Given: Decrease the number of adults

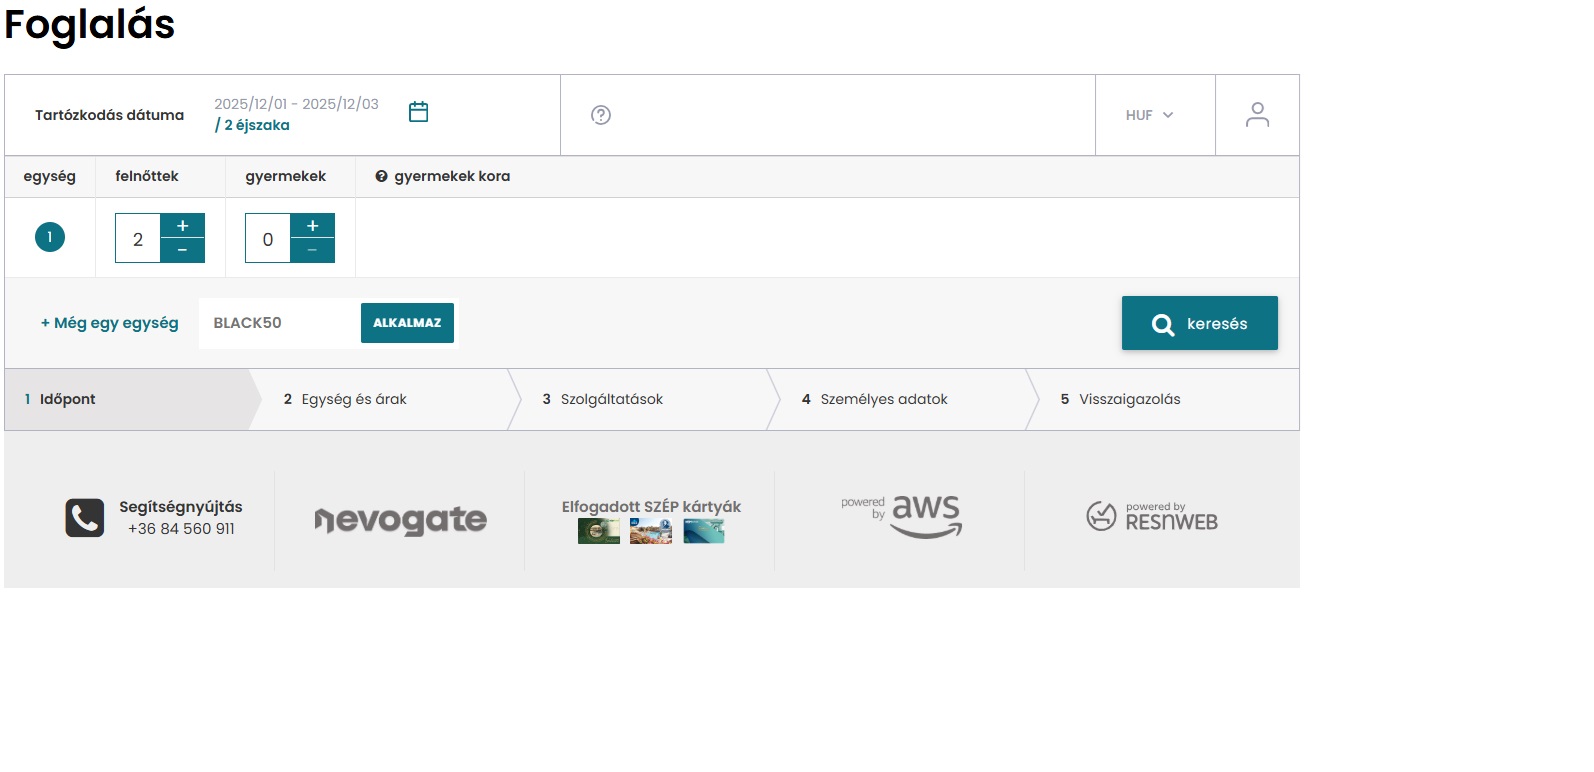Looking at the screenshot, I should 182,250.
